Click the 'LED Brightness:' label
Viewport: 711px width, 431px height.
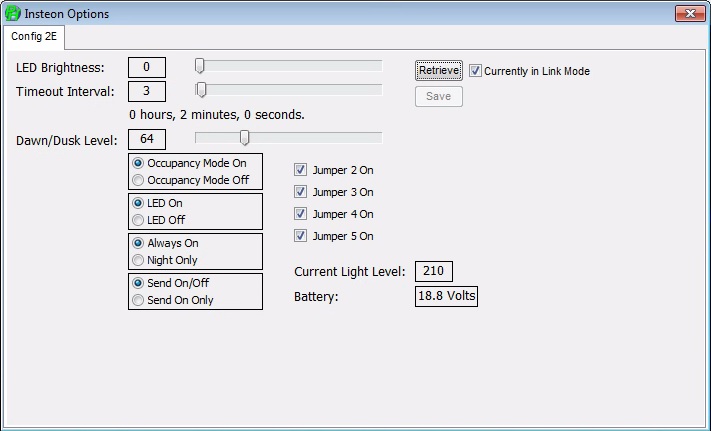click(x=60, y=68)
